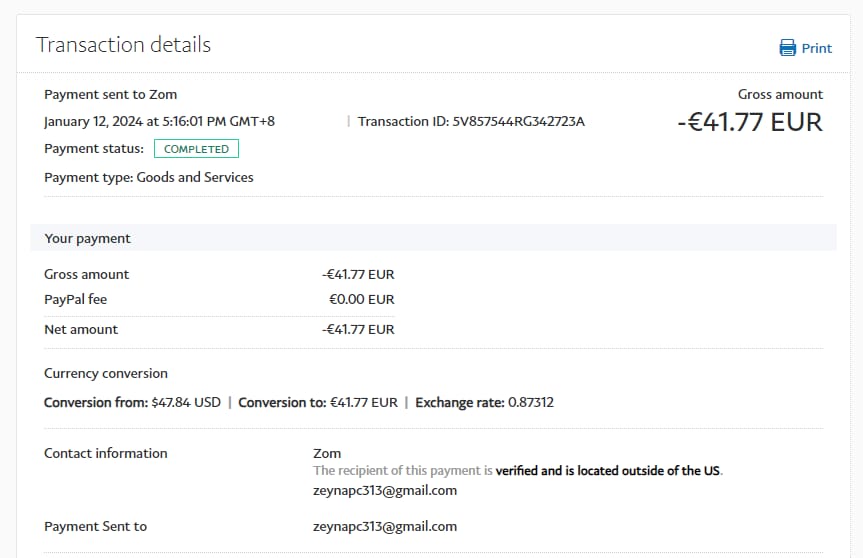The image size is (863, 558).
Task: Click 'Gross amount' row label in Your payment
Action: (86, 274)
